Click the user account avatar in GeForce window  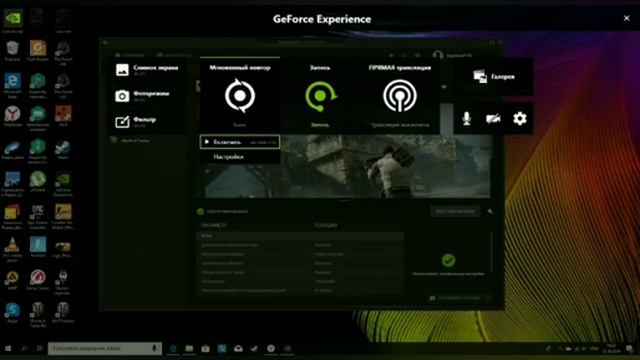click(438, 55)
